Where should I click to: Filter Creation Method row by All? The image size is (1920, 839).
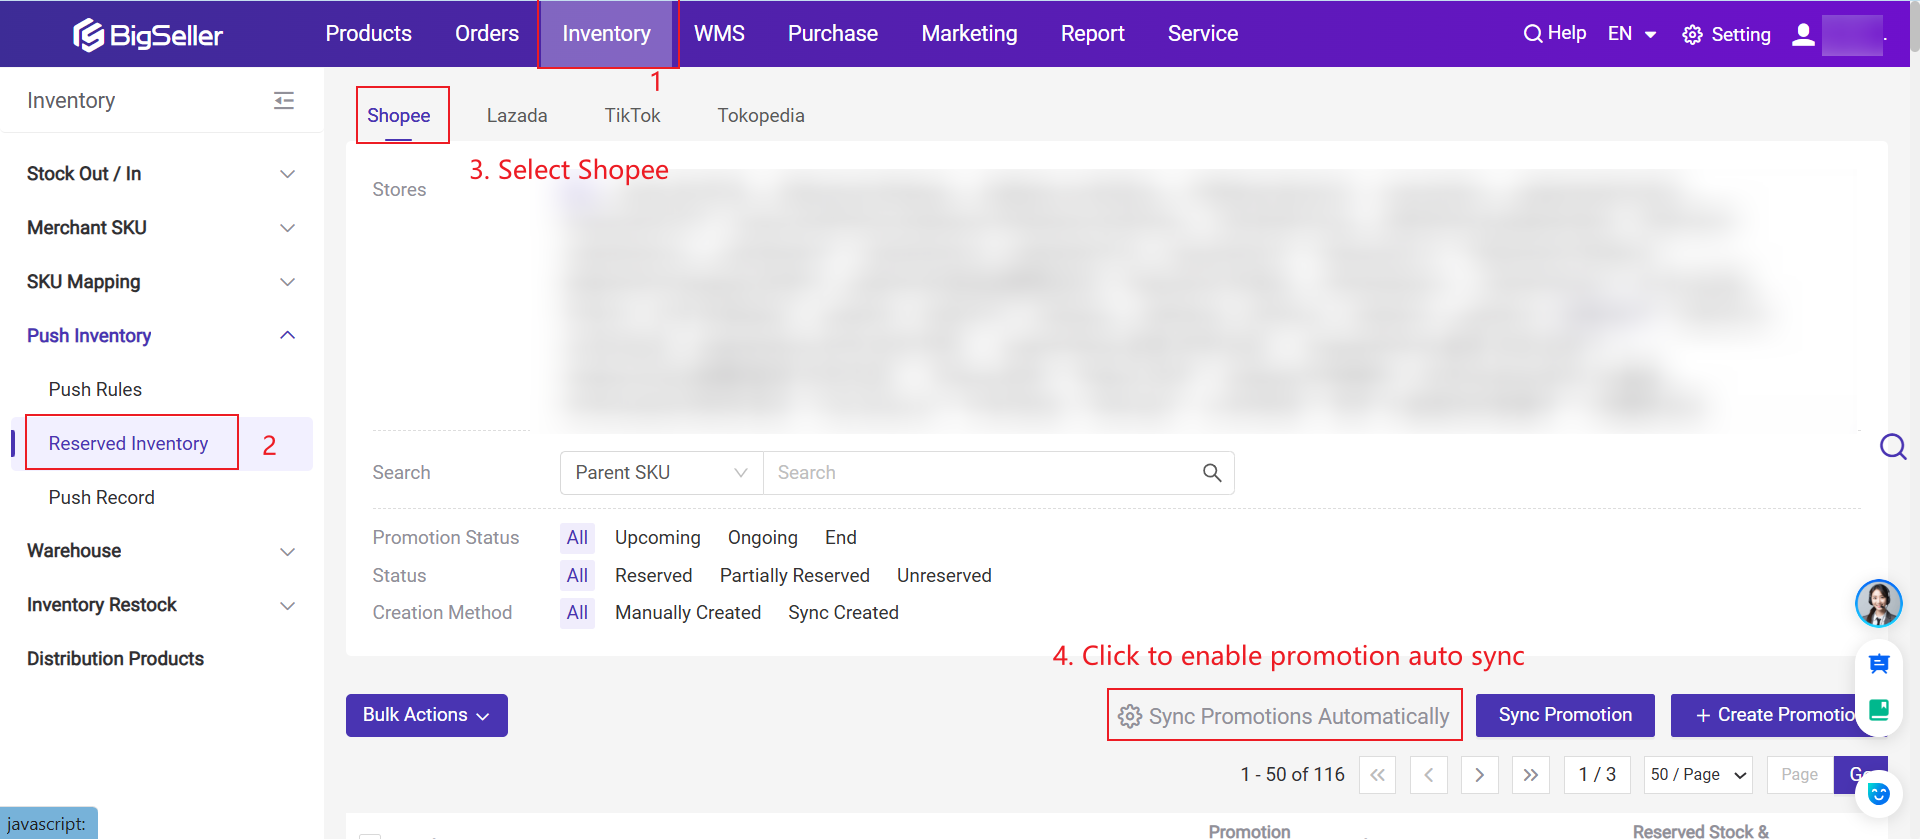[x=577, y=613]
